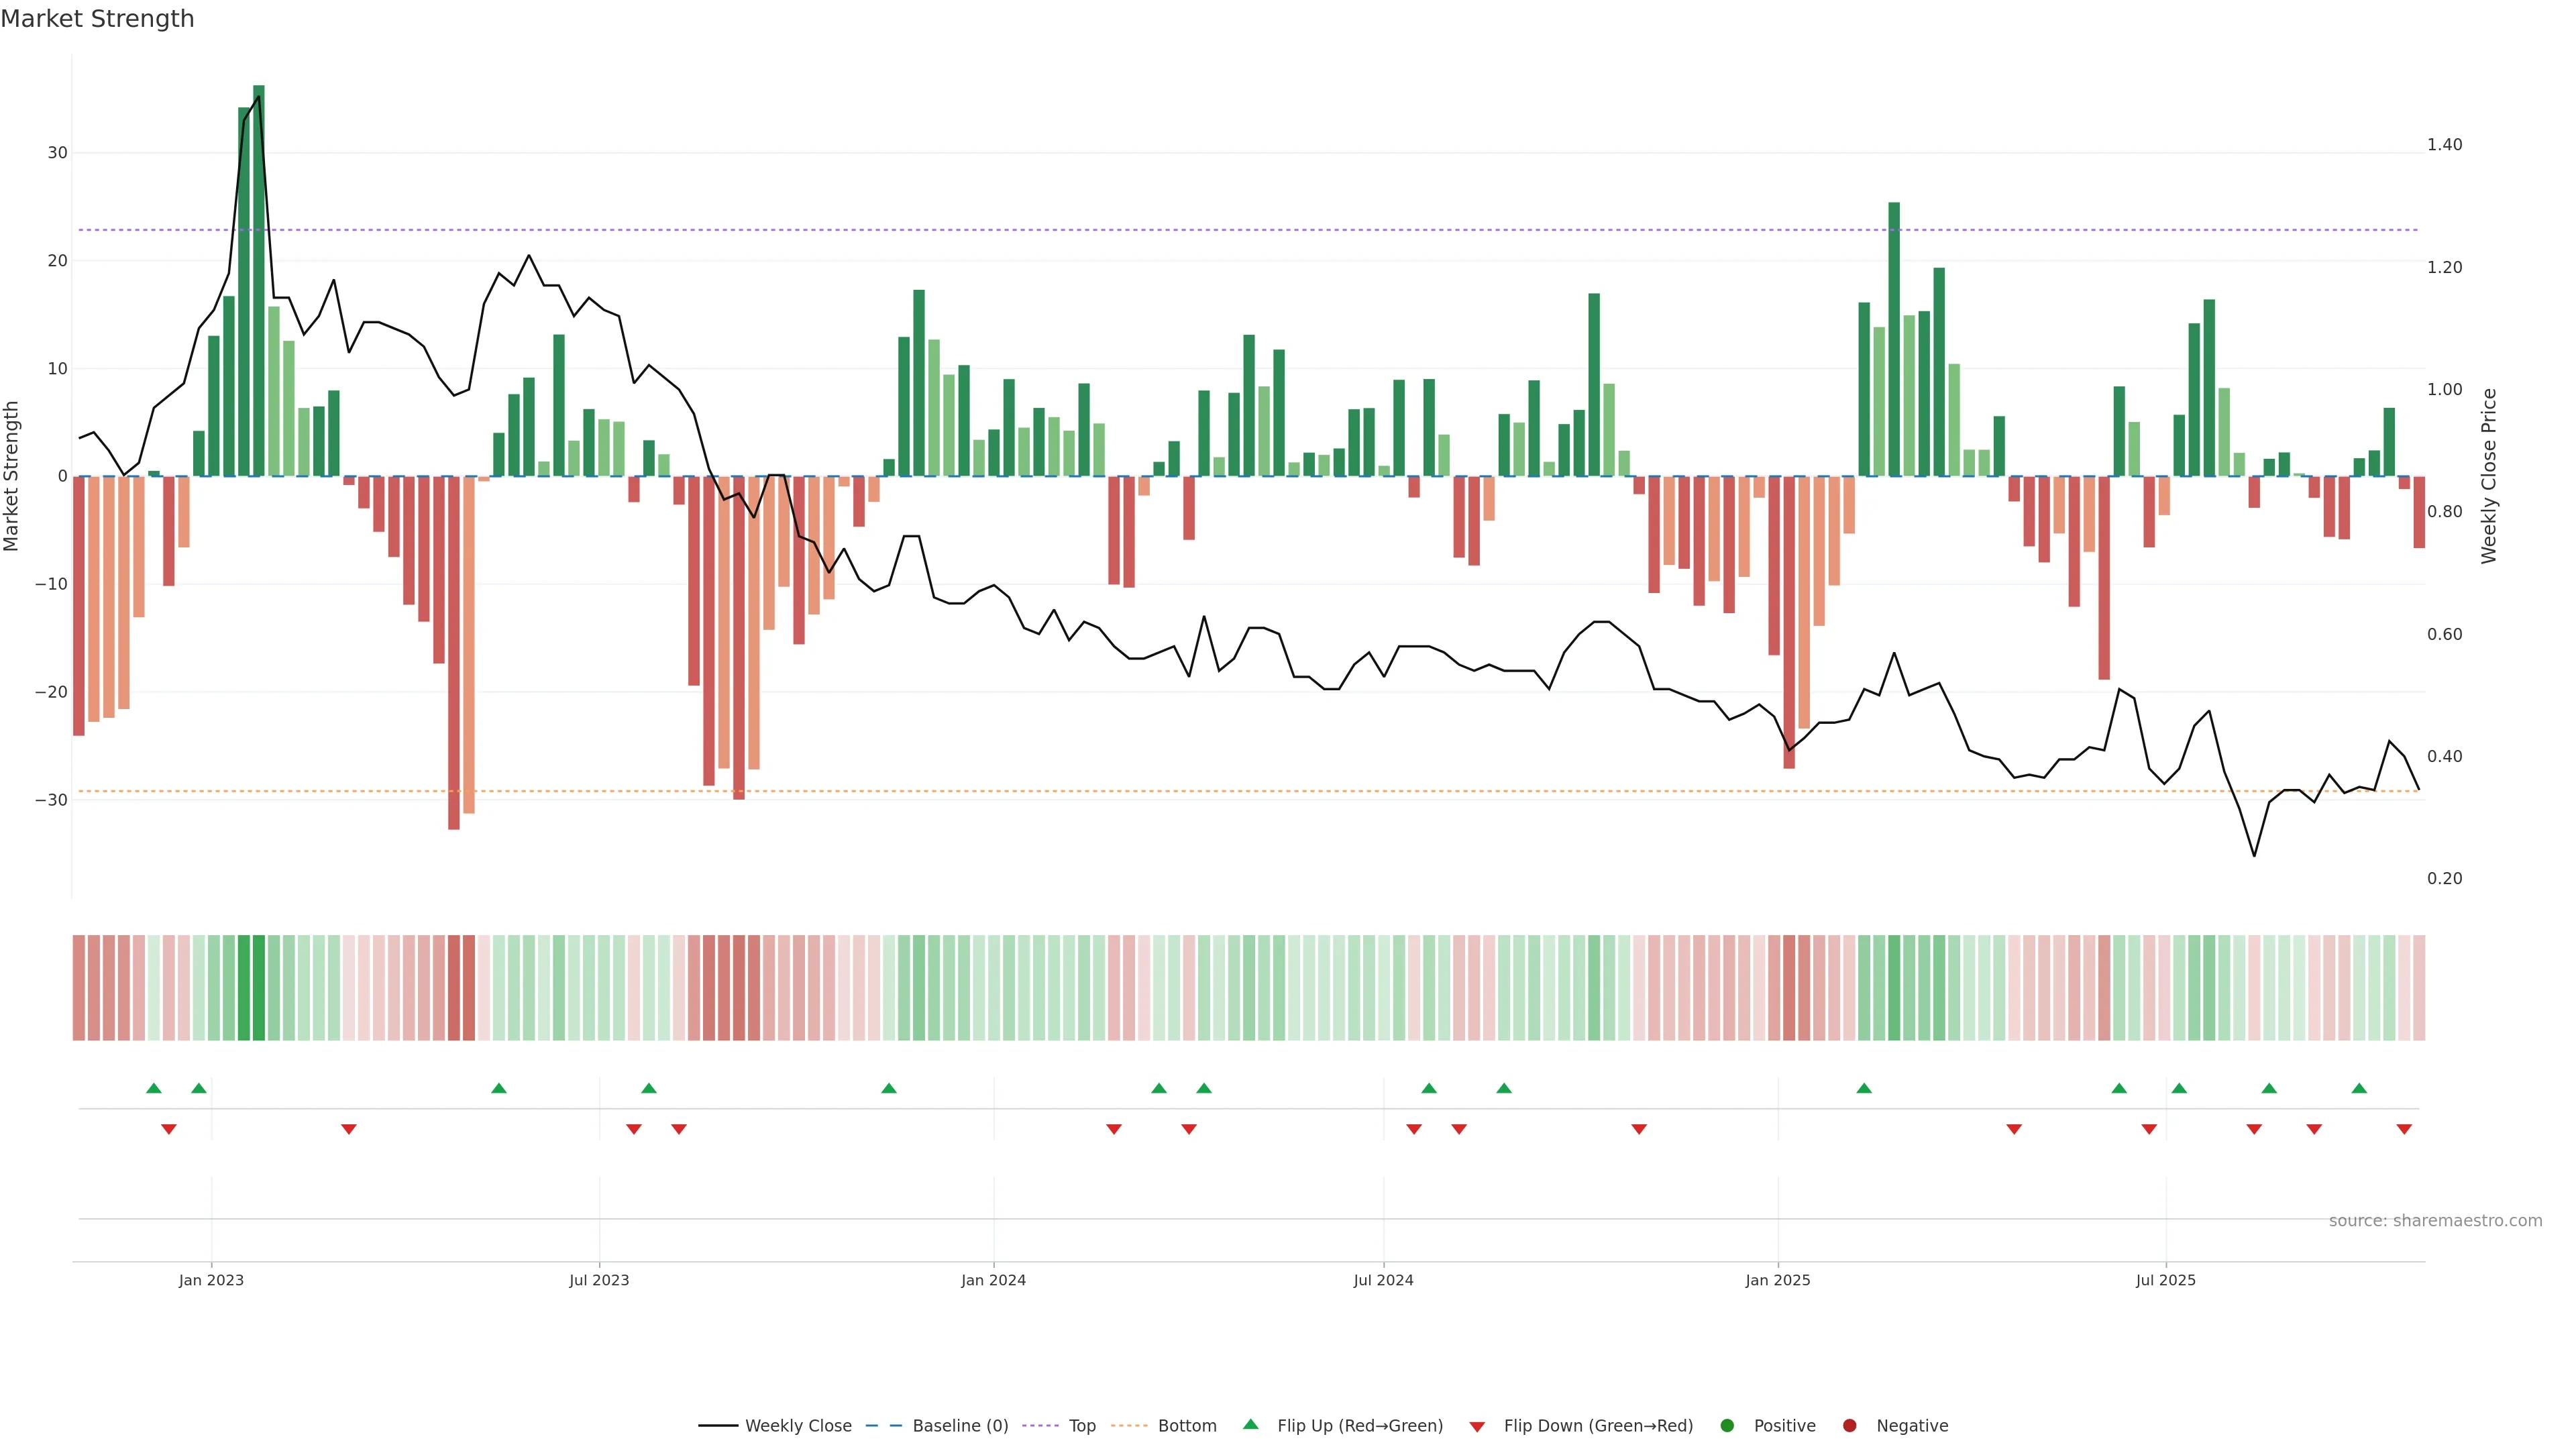Click the sharemaestro.com source text
This screenshot has height=1449, width=2576.
tap(2435, 1220)
